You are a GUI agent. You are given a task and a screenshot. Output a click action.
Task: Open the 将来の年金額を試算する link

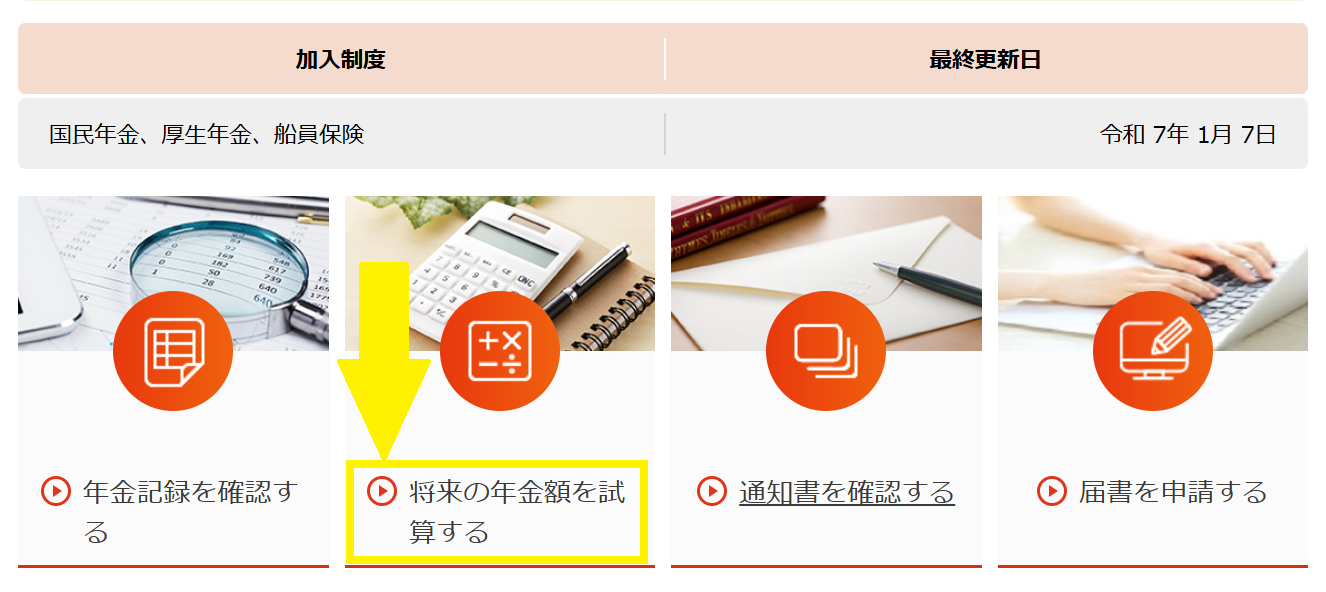(517, 511)
